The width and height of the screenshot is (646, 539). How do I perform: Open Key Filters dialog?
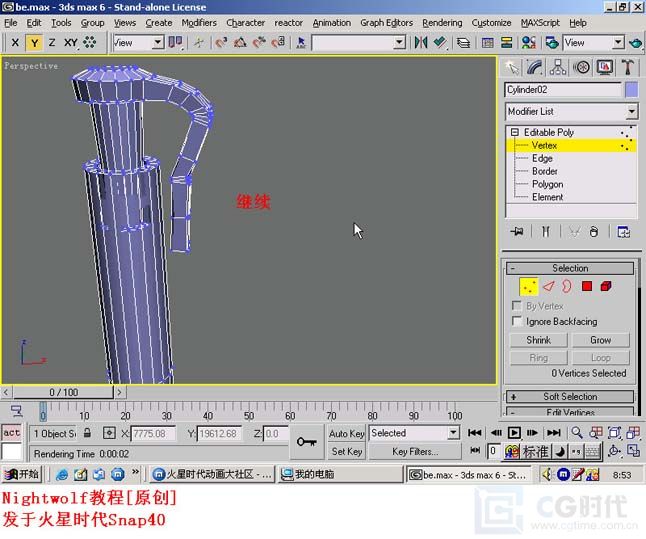pos(415,452)
